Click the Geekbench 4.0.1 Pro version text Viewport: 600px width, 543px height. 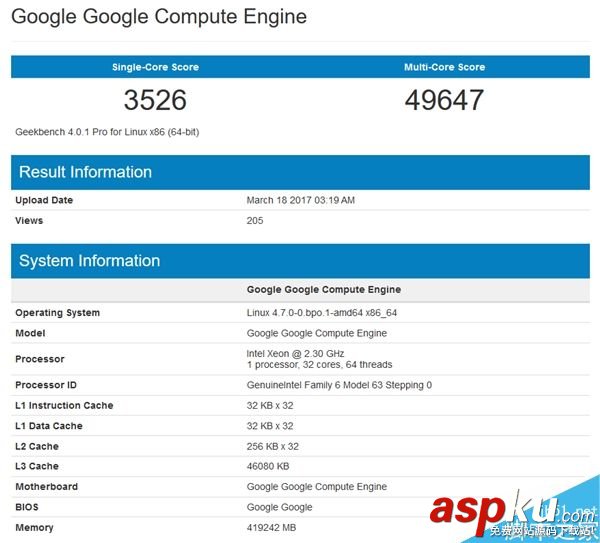107,132
